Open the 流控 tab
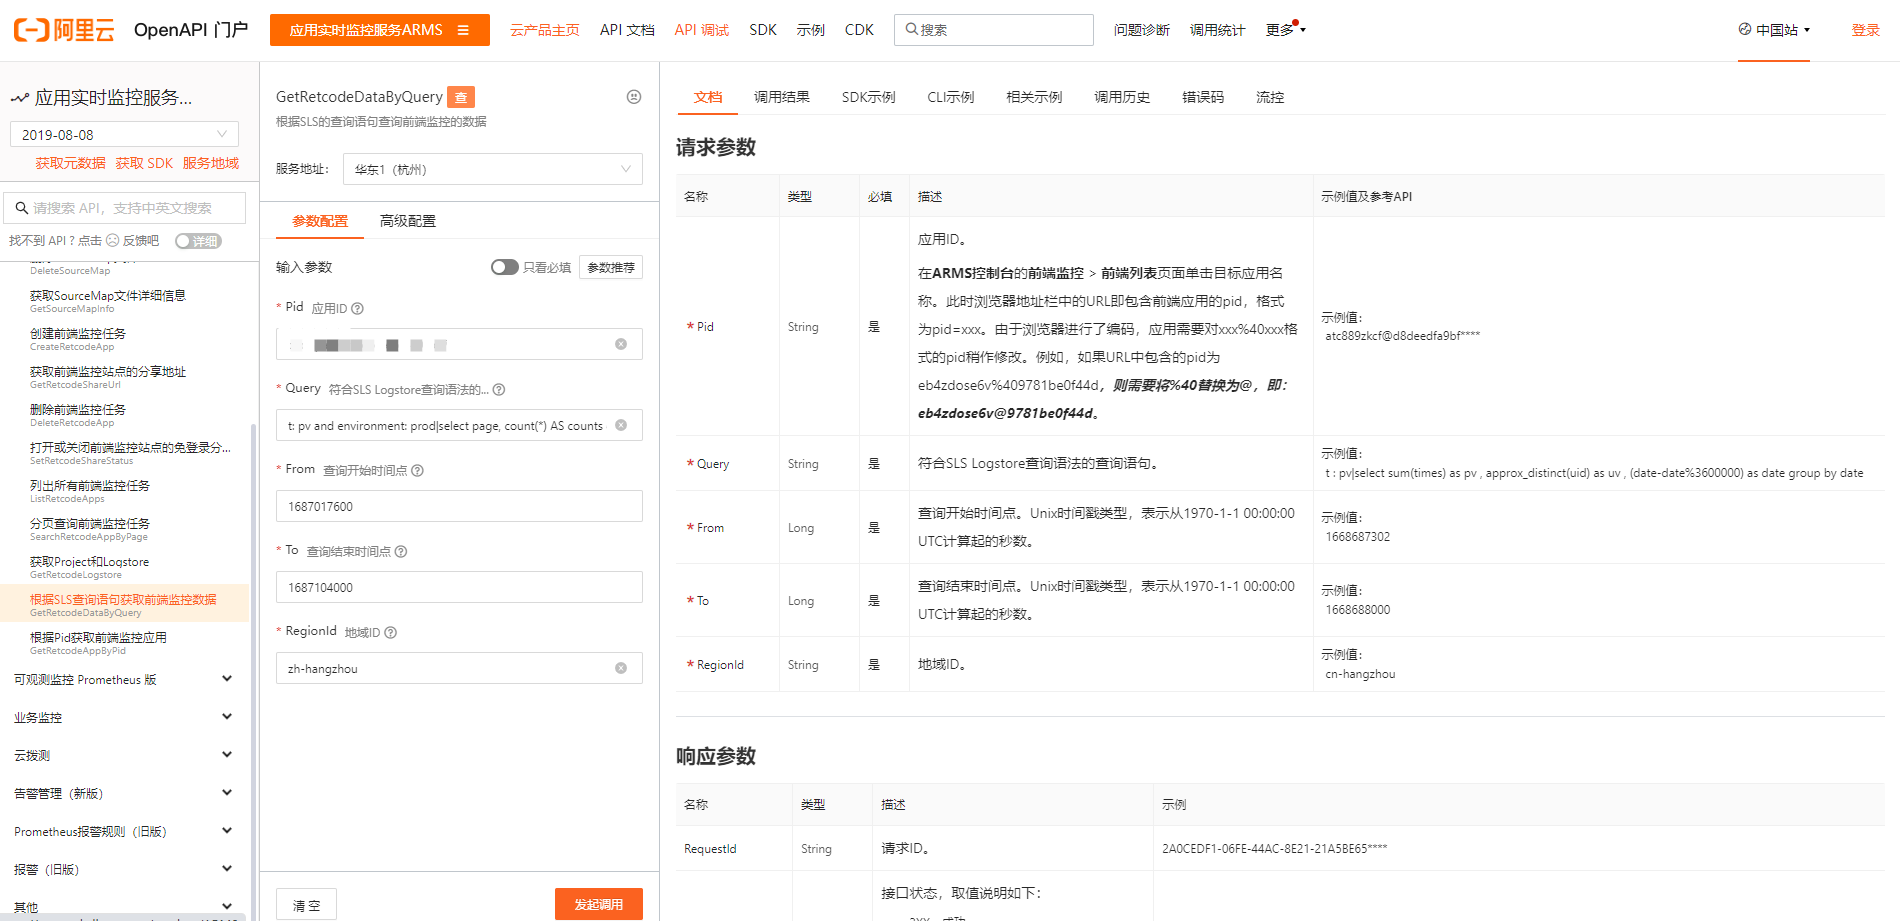The height and width of the screenshot is (921, 1900). click(1270, 97)
